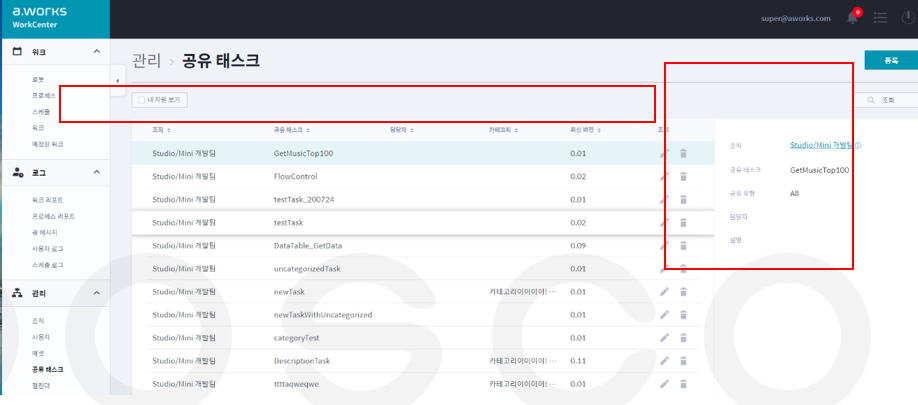Delete the testTask row
Screen dimensions: 918x405
(683, 222)
